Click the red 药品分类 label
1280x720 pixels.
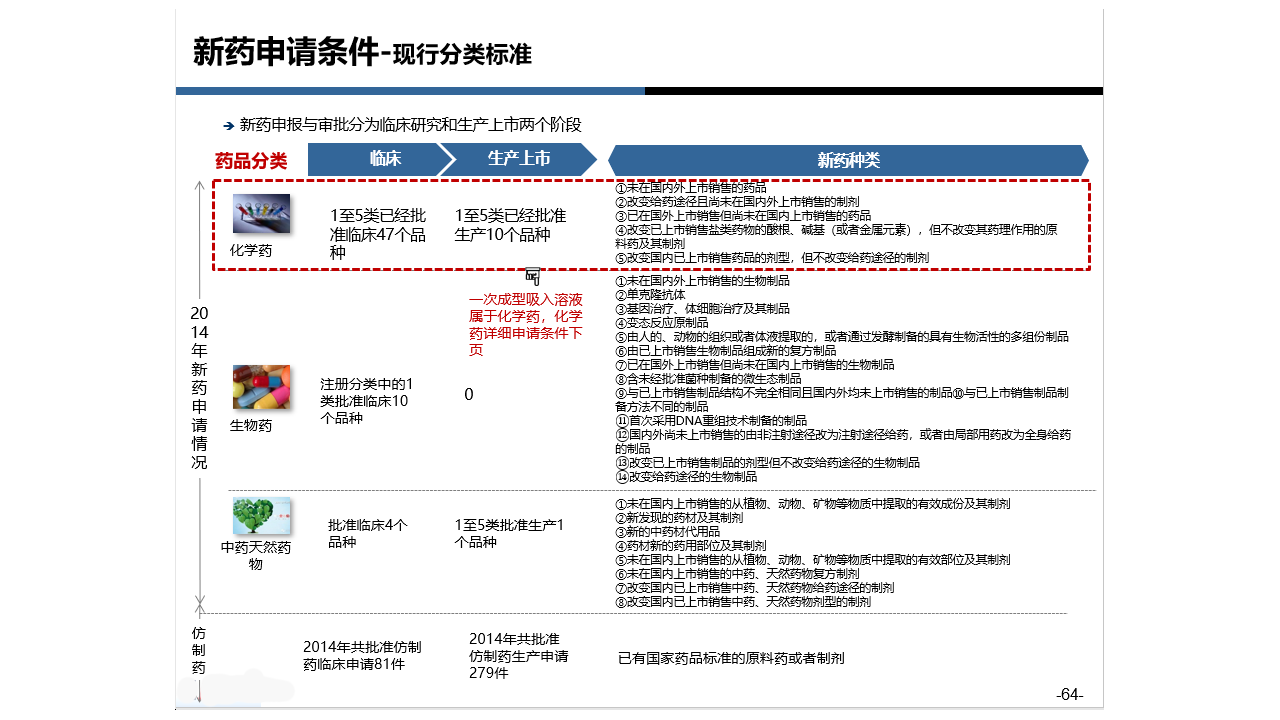pos(251,161)
